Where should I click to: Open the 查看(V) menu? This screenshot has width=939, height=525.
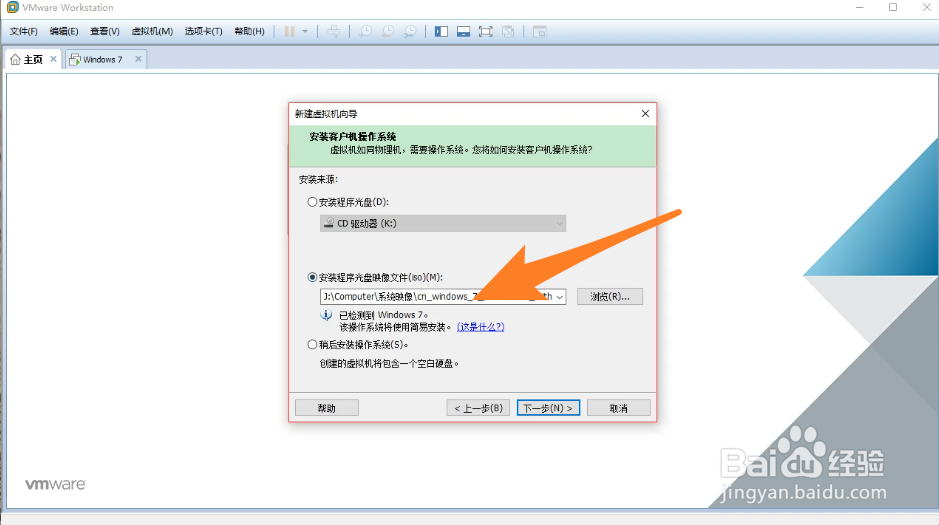pyautogui.click(x=105, y=31)
